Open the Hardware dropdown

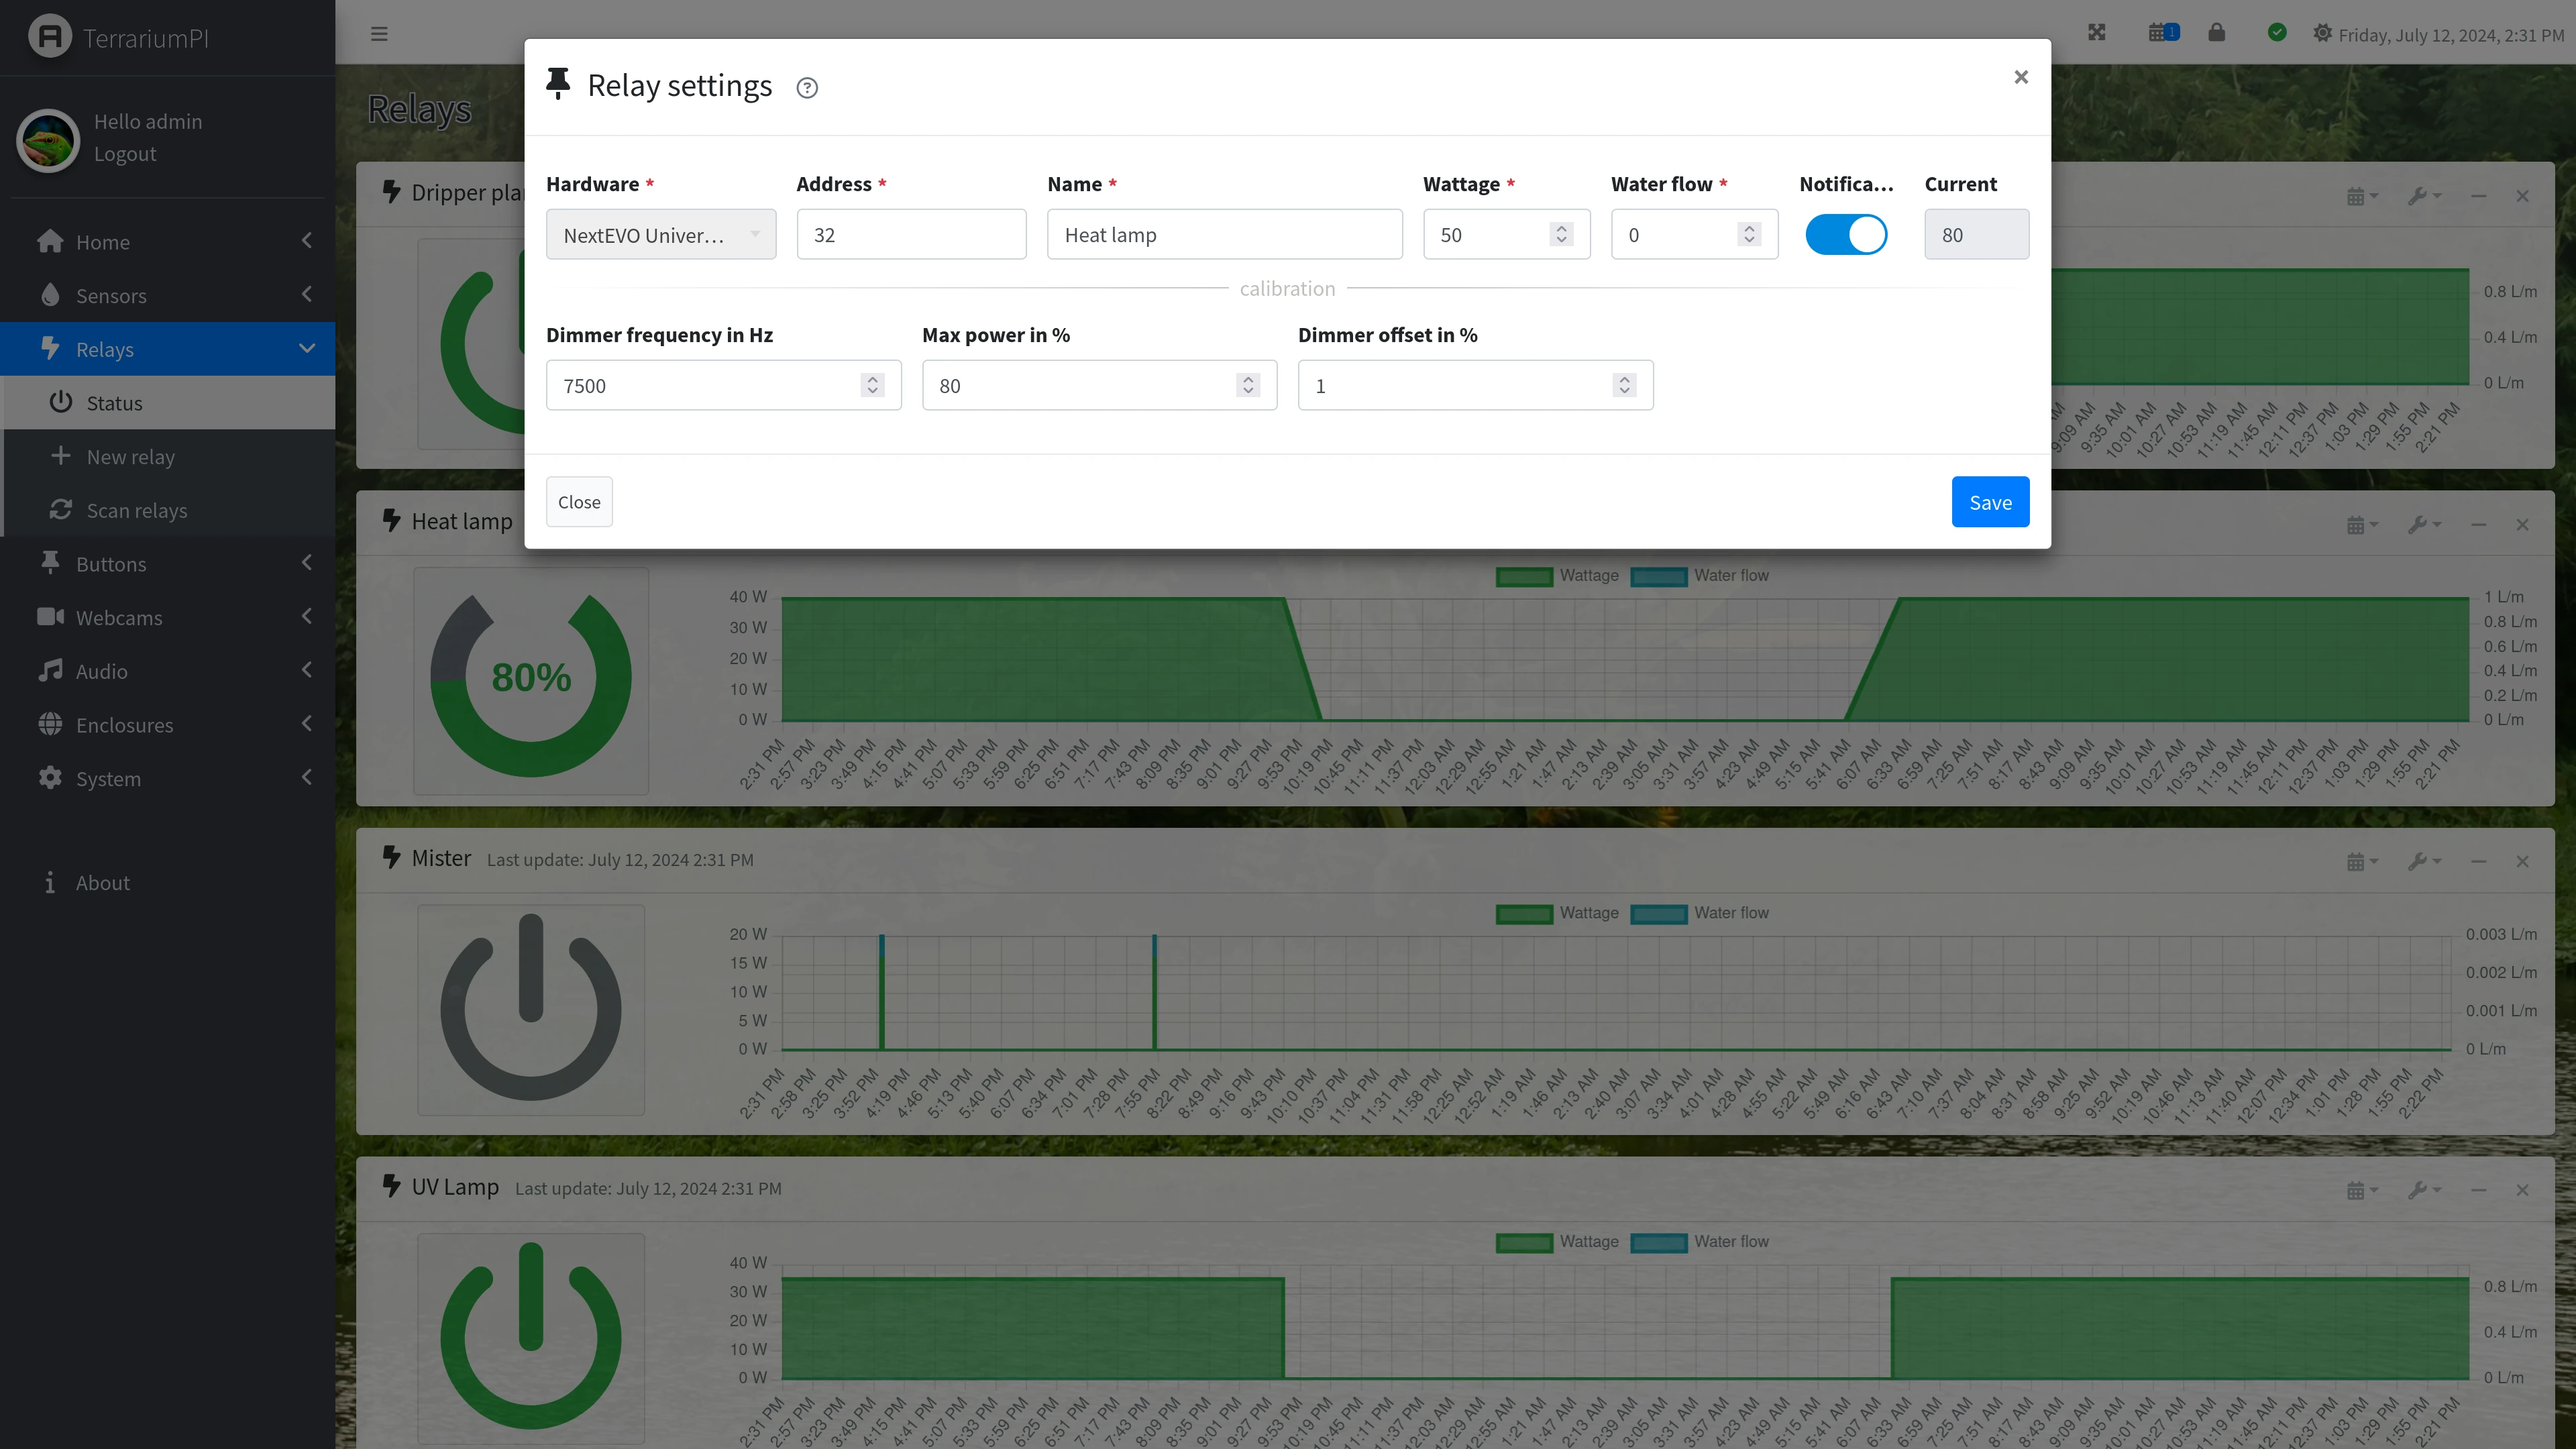pos(661,235)
